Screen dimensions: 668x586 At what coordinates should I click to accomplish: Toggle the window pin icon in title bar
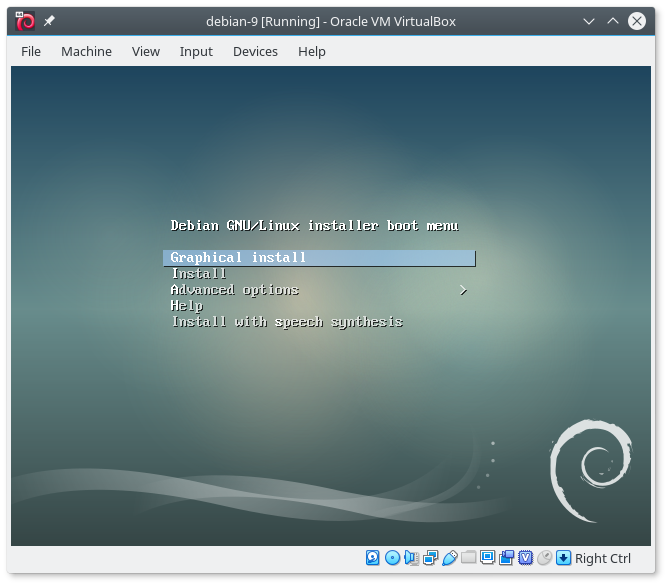pos(49,21)
